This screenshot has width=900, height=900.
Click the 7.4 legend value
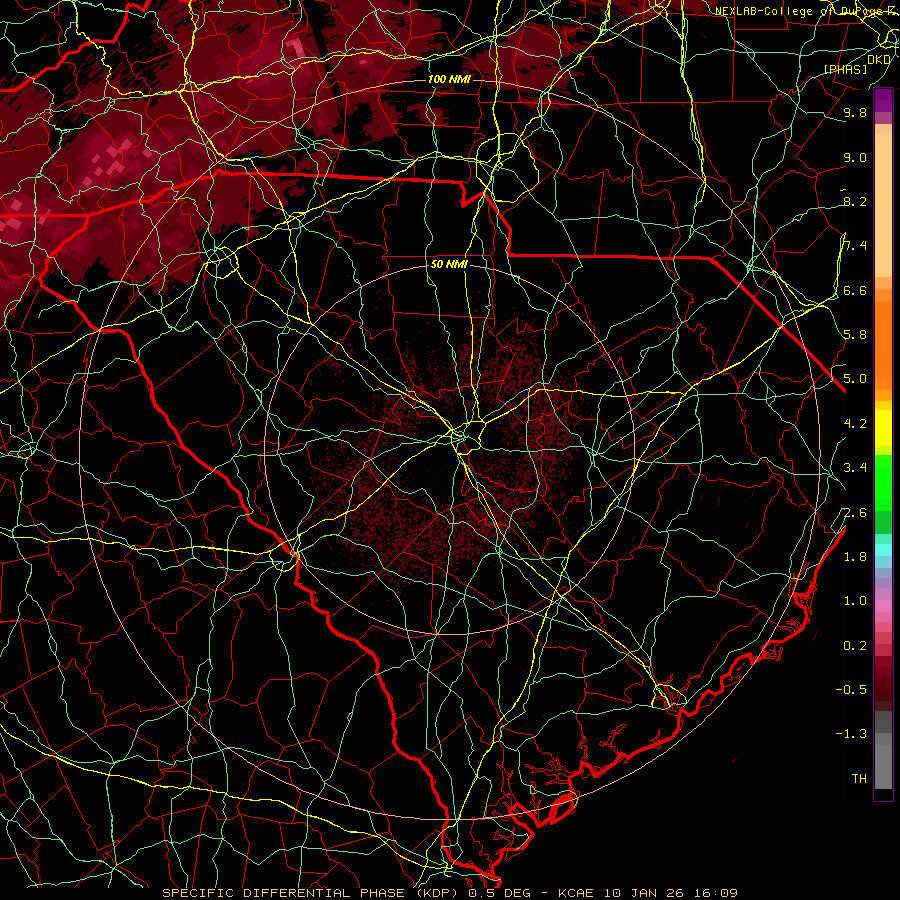tap(855, 246)
